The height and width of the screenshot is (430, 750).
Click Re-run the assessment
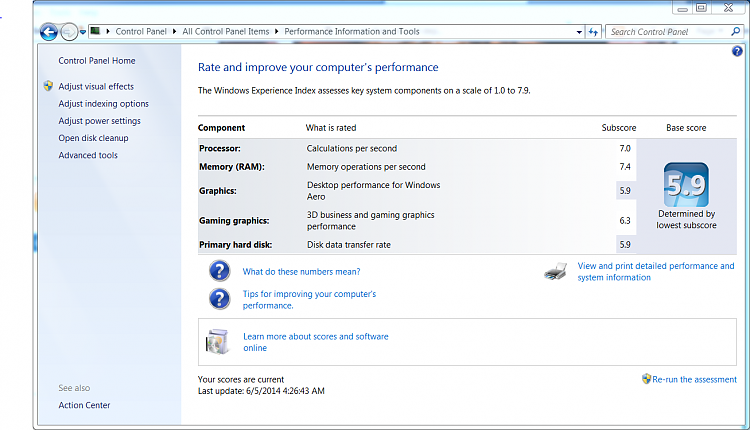pos(695,380)
